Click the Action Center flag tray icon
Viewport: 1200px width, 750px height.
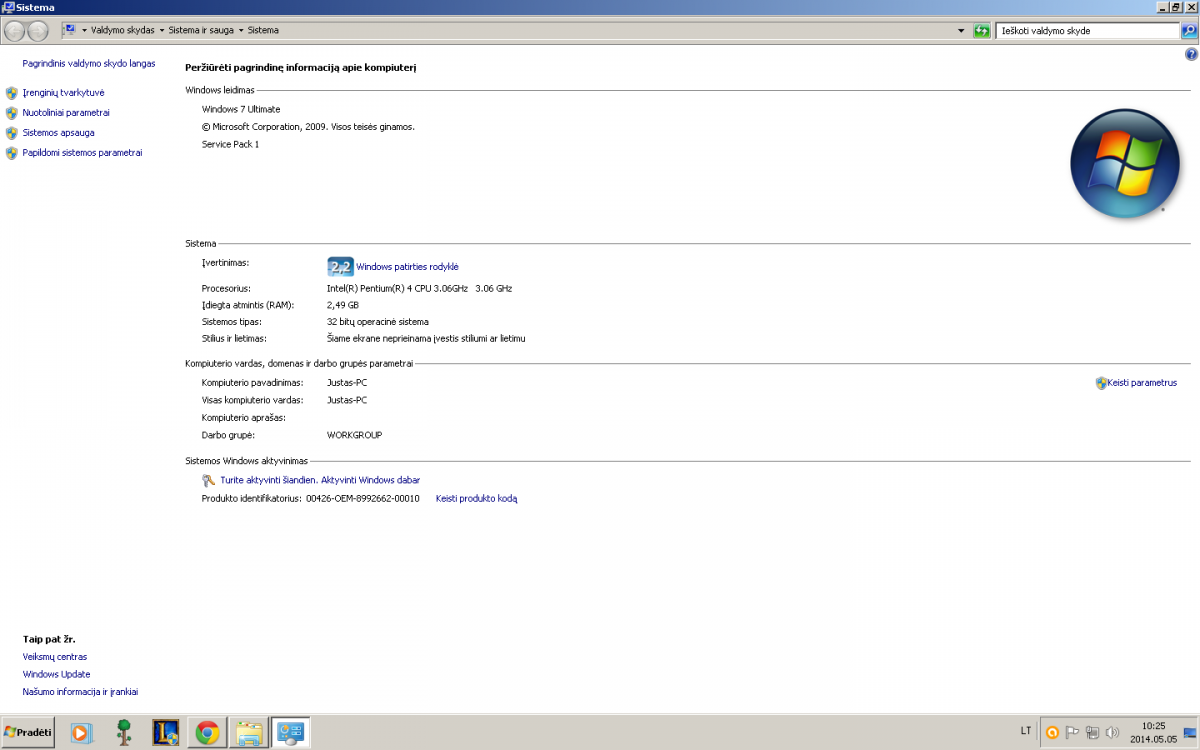pyautogui.click(x=1072, y=733)
